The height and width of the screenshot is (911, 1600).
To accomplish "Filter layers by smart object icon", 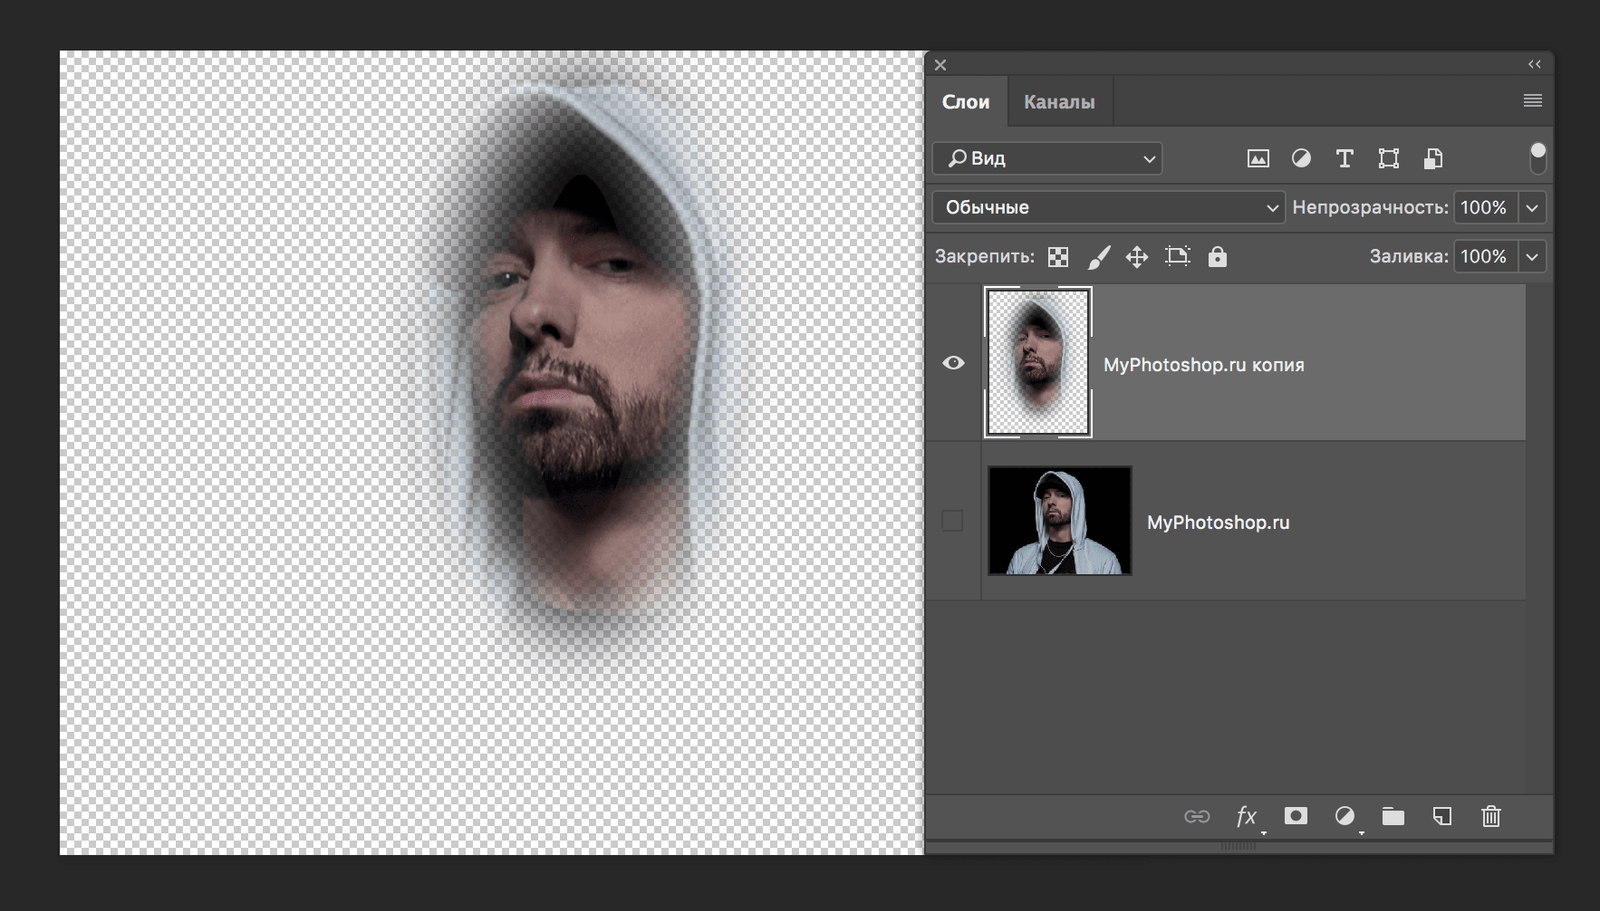I will coord(1433,158).
